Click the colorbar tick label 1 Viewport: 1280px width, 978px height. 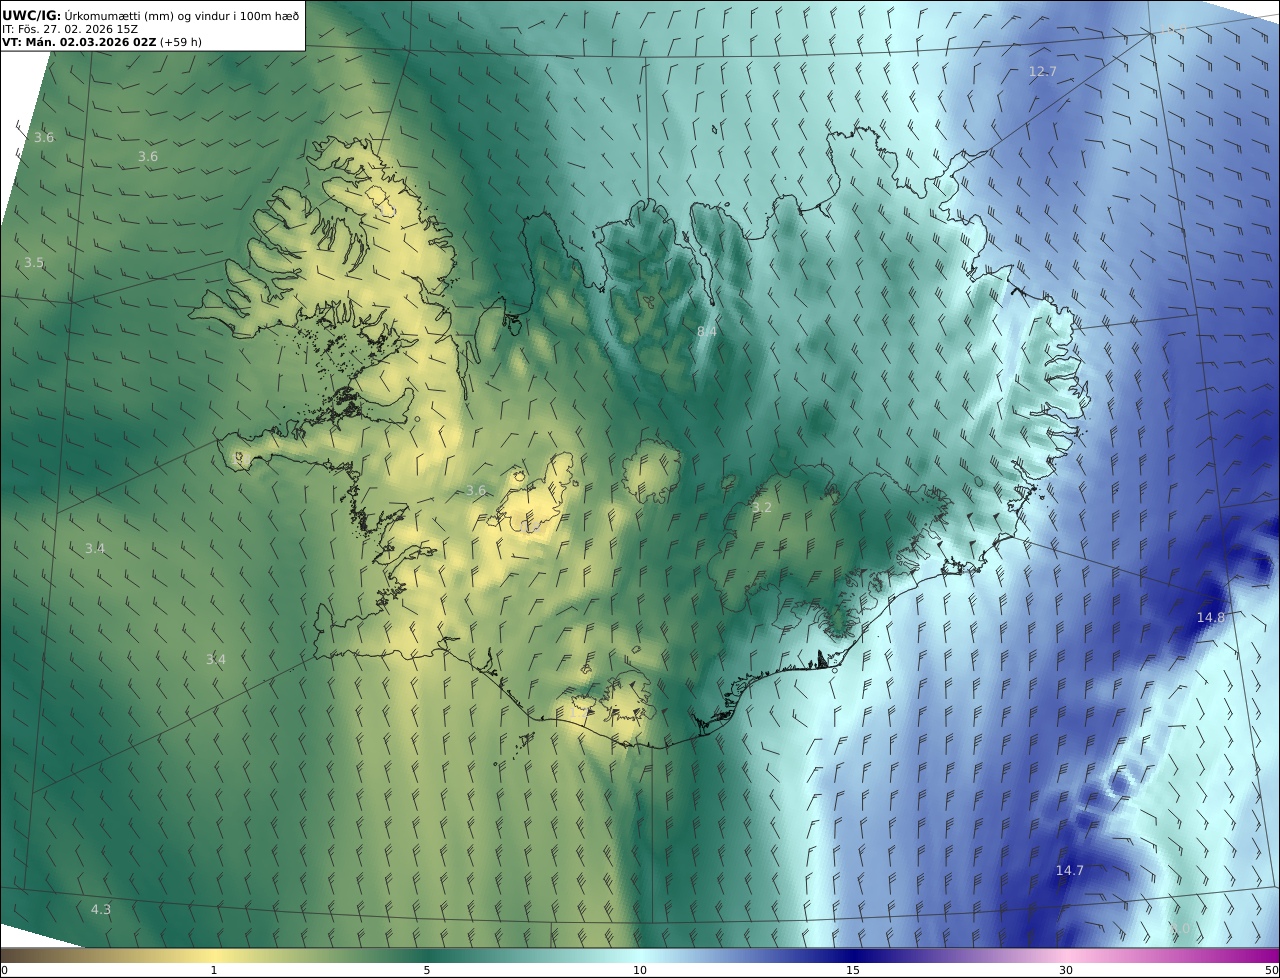(214, 970)
